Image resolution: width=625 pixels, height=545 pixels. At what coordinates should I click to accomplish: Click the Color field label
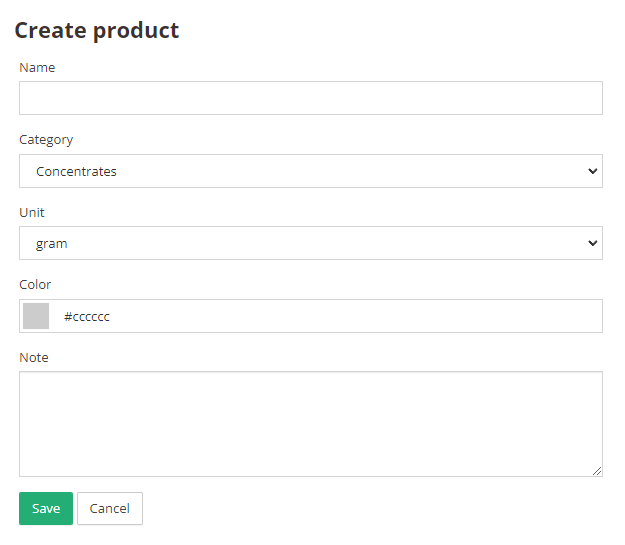click(x=35, y=285)
